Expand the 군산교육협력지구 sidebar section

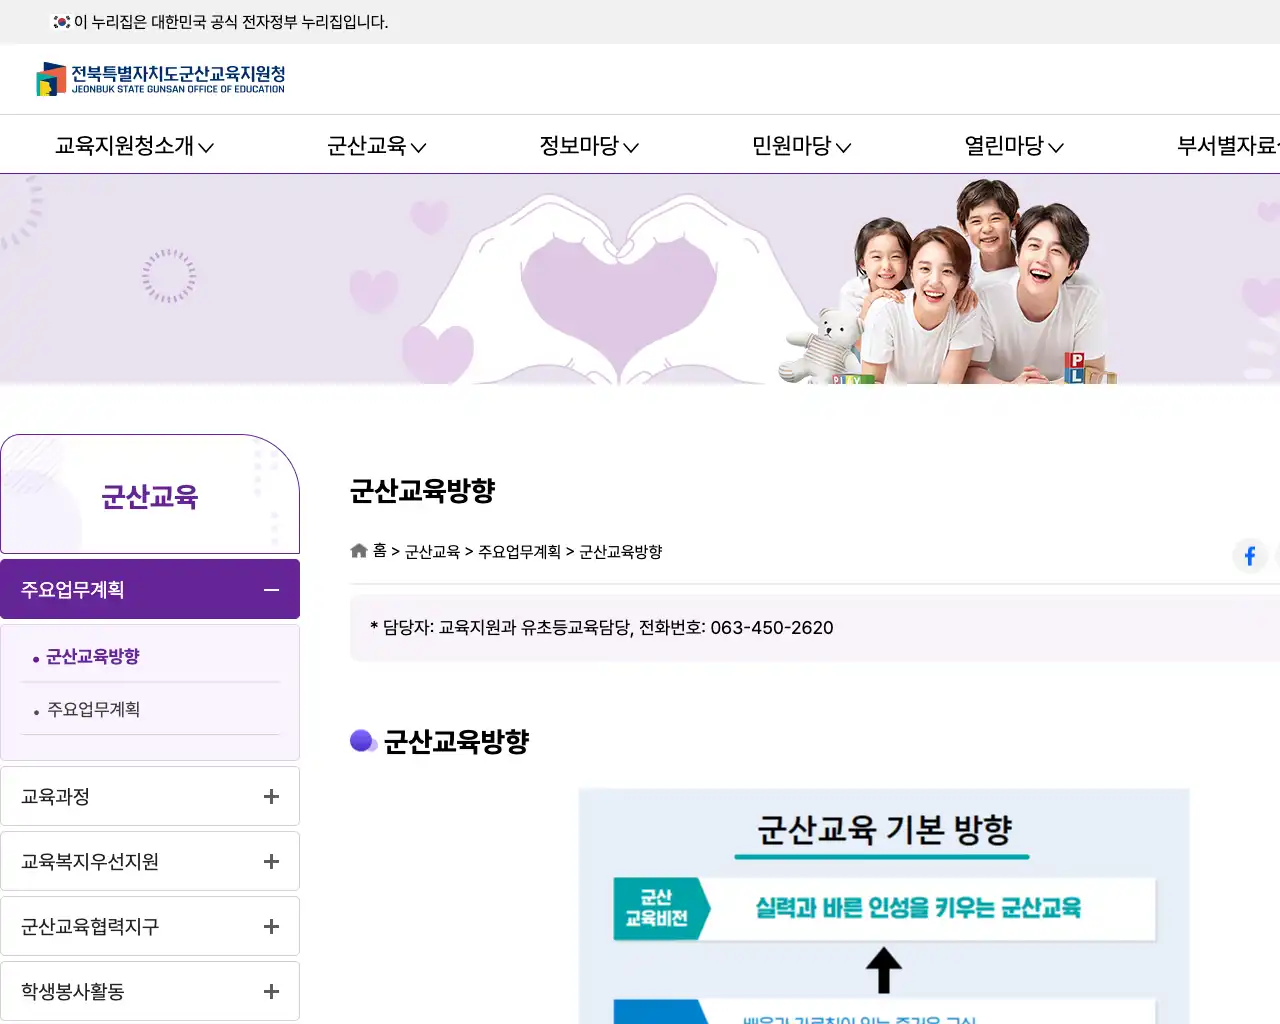(270, 926)
